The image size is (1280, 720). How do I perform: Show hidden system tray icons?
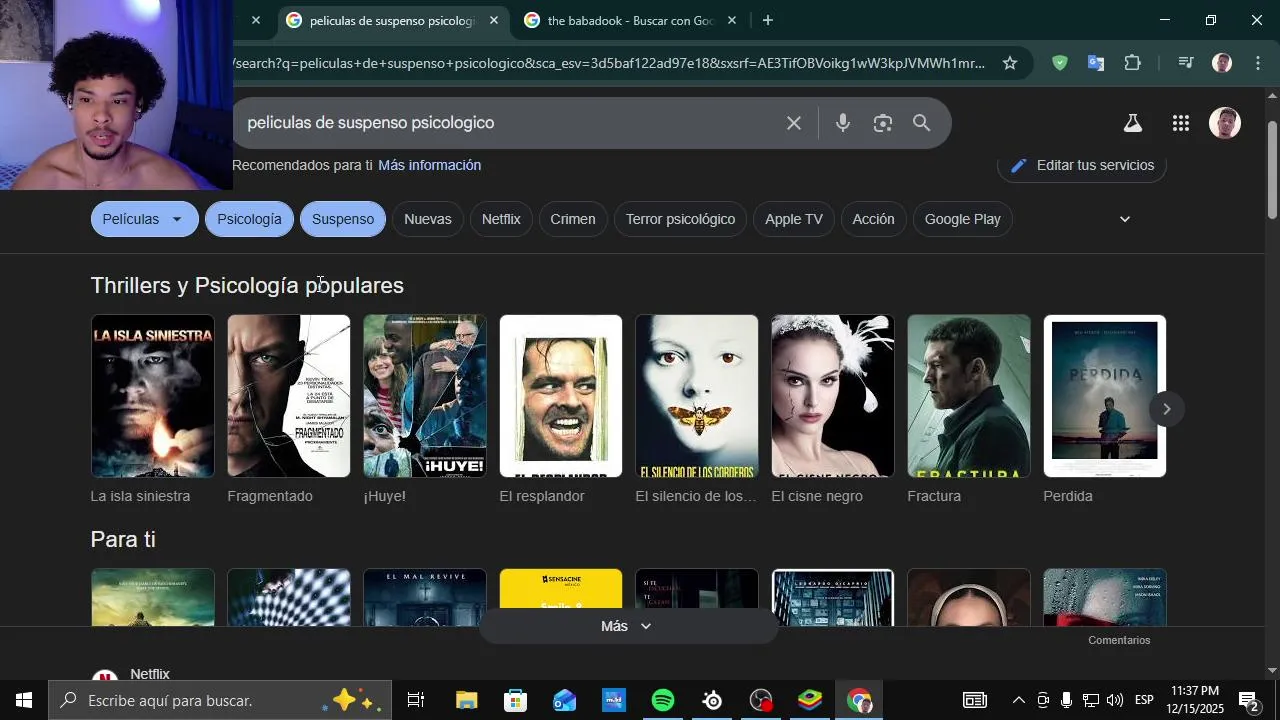[1018, 701]
